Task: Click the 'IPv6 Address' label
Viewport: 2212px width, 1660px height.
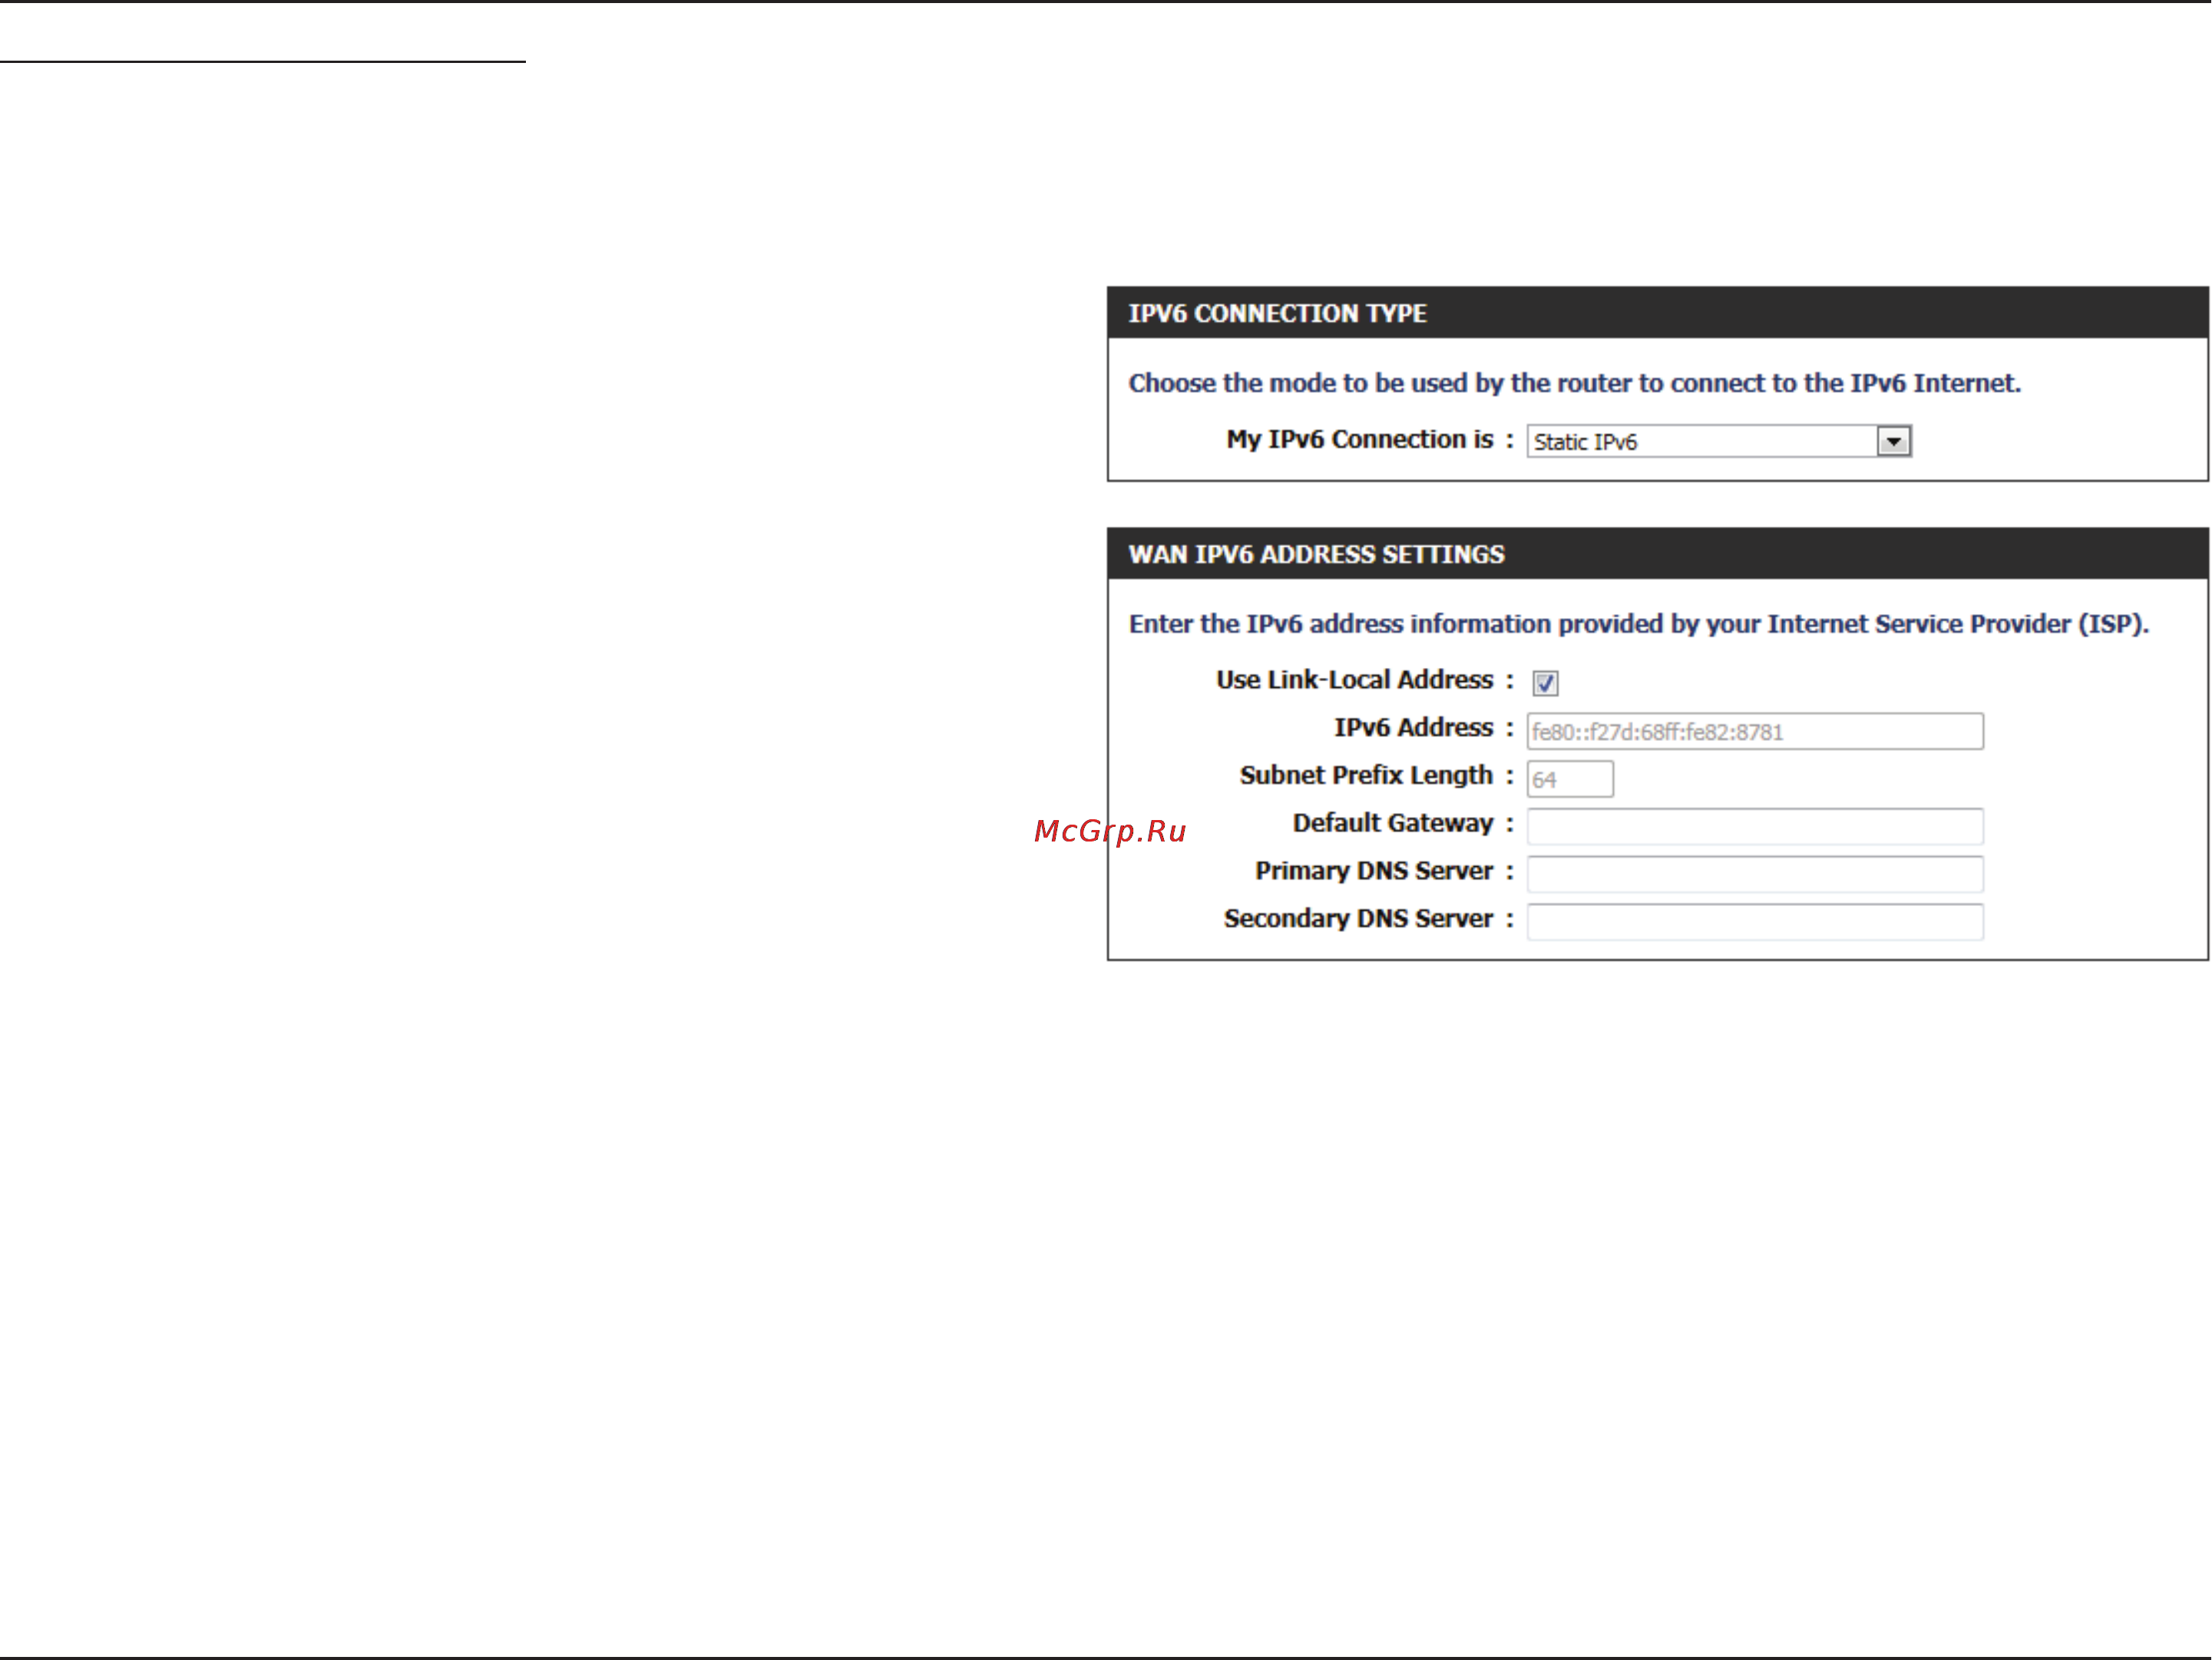Action: point(1413,727)
